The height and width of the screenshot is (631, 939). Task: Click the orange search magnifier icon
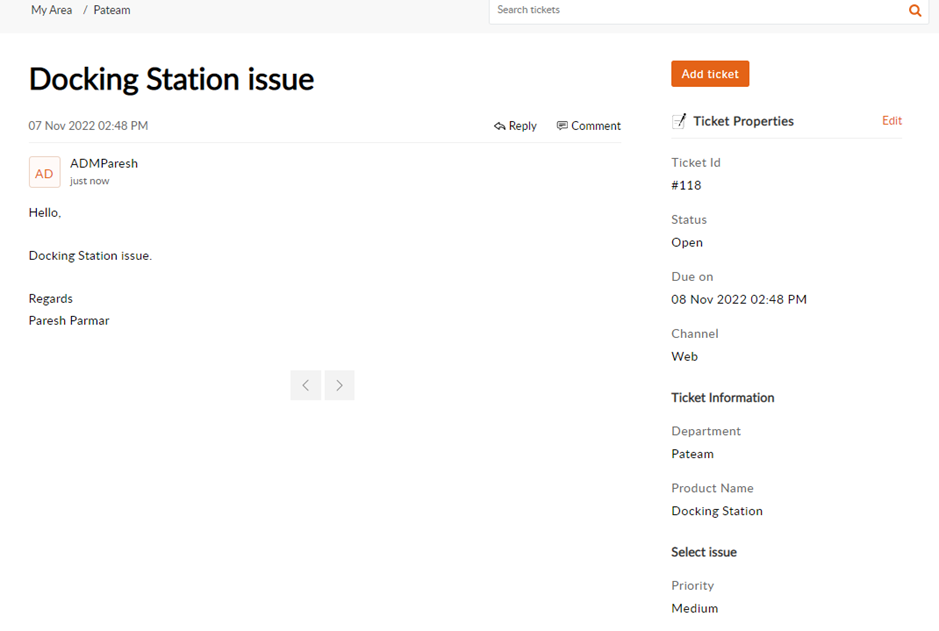pos(914,11)
